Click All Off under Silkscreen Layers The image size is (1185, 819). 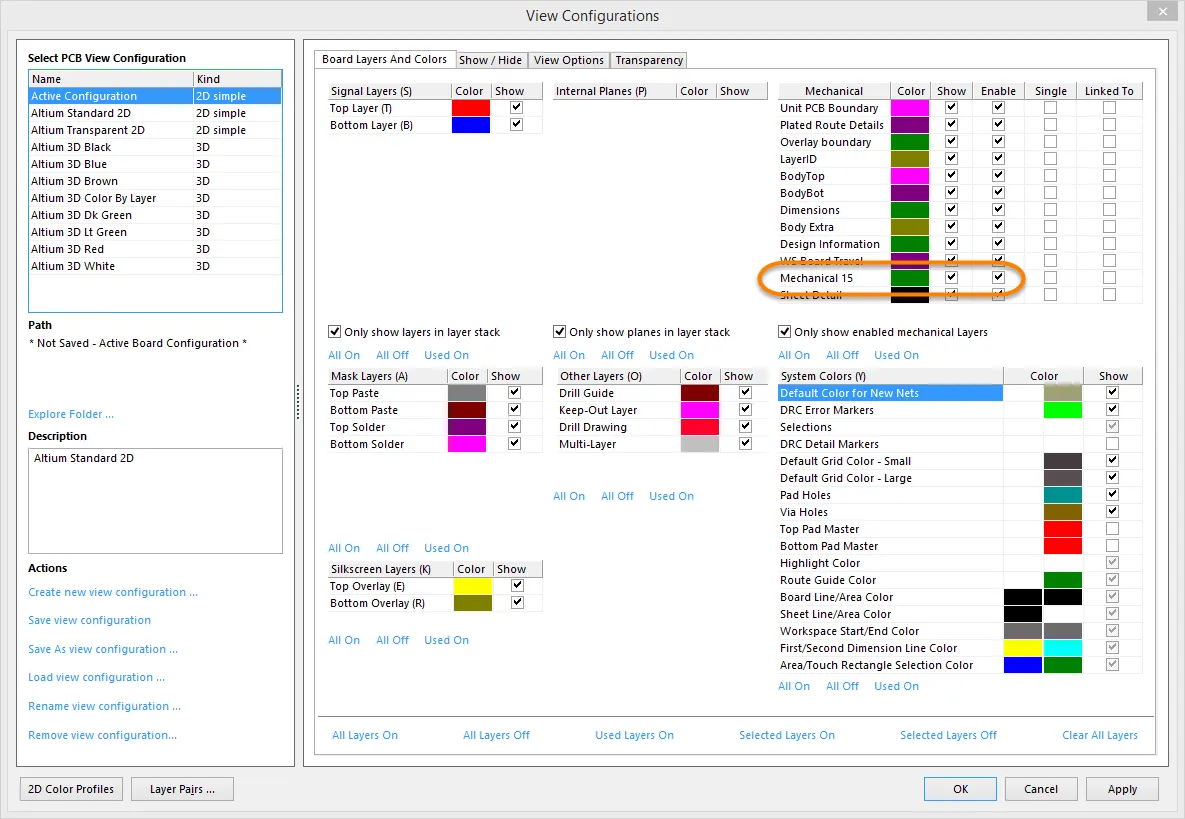[x=392, y=640]
